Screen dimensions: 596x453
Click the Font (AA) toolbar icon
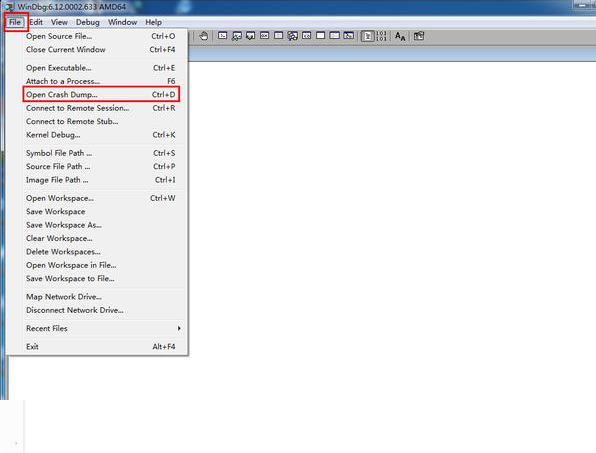[x=400, y=36]
